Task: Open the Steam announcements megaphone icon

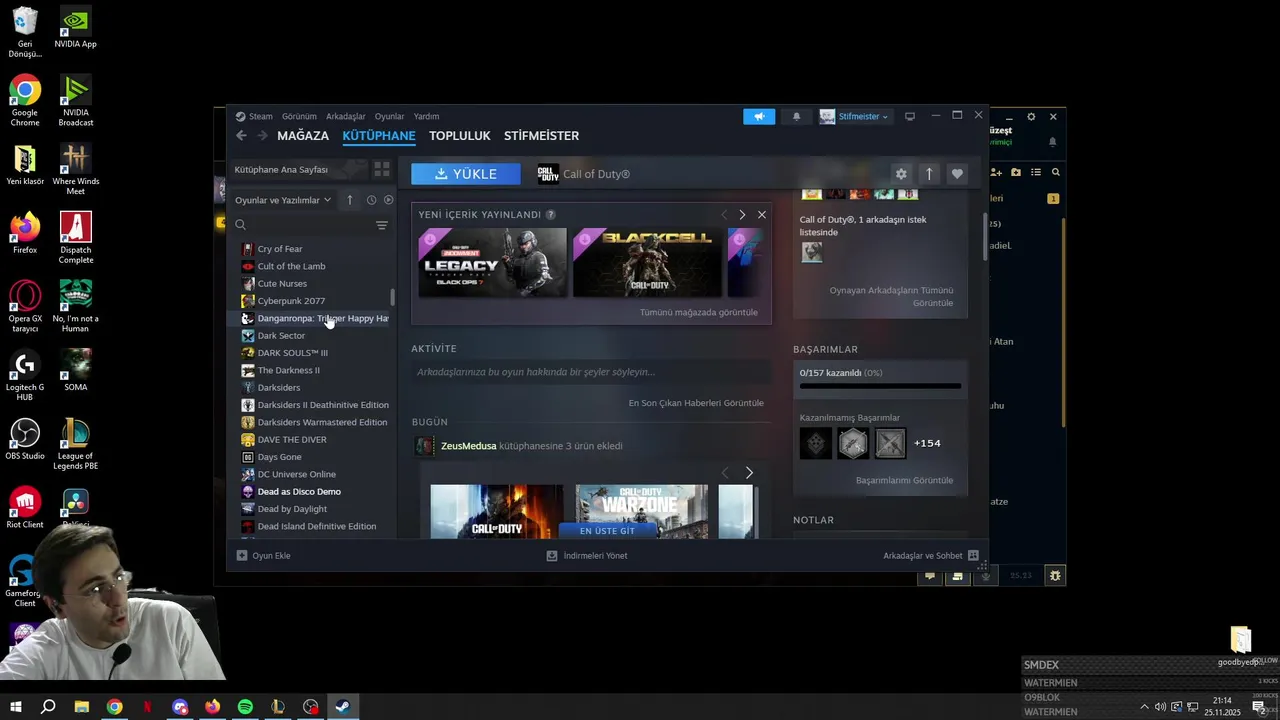Action: click(759, 116)
